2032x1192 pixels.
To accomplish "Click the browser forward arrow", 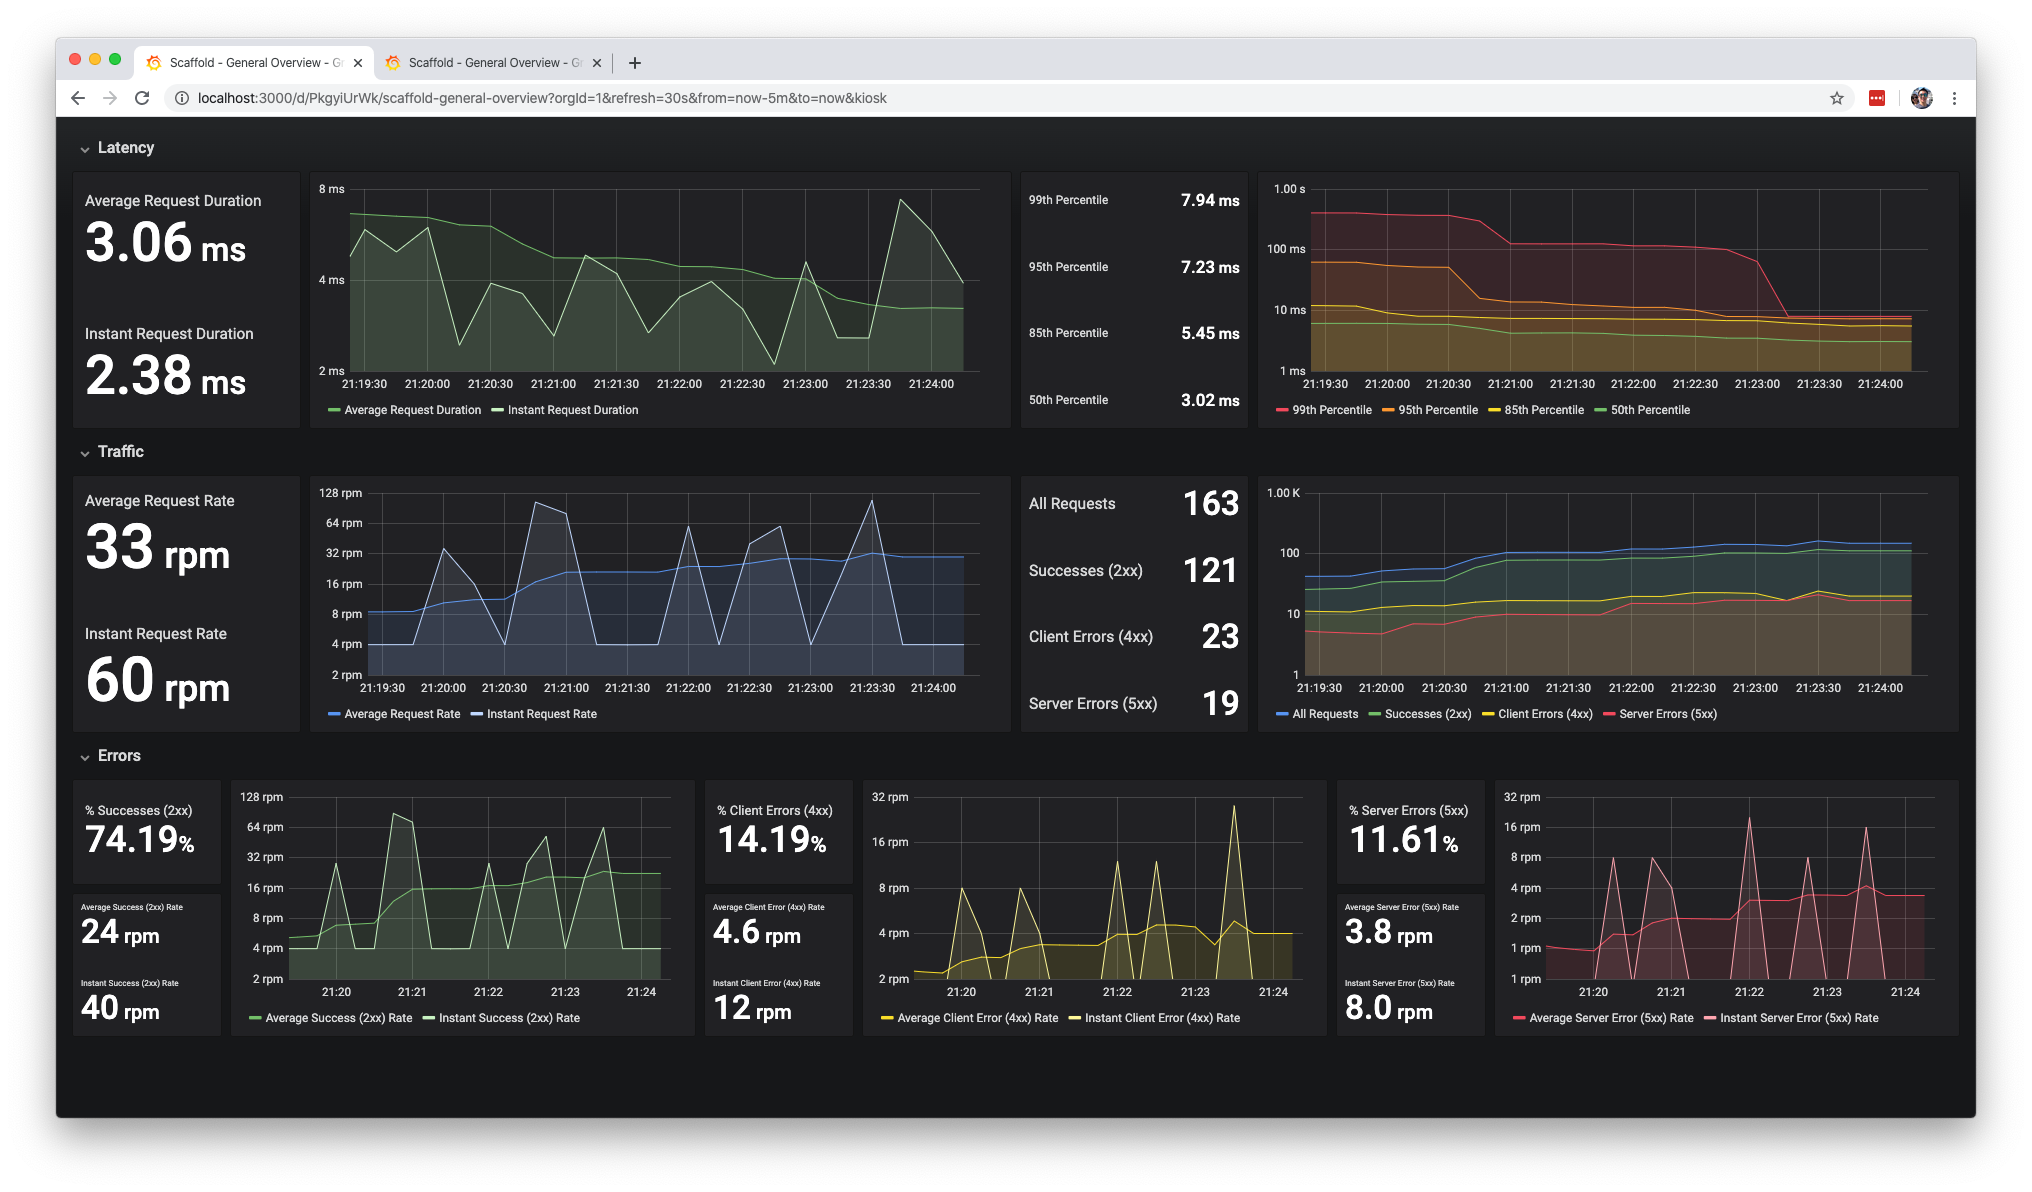I will [110, 98].
